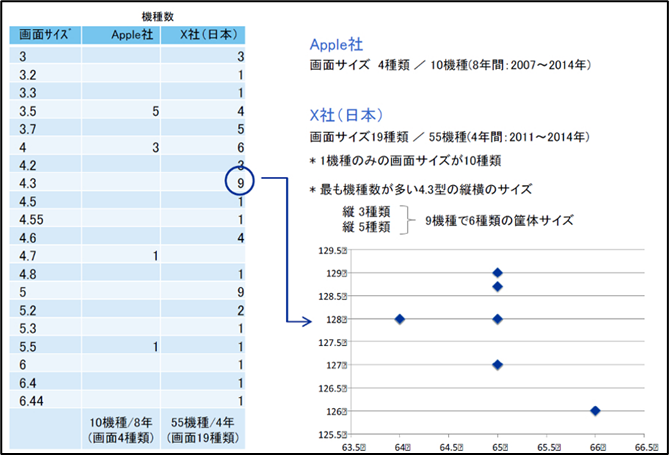This screenshot has height=455, width=669.
Task: Click the chart point at 66 and 126
Action: 595,411
